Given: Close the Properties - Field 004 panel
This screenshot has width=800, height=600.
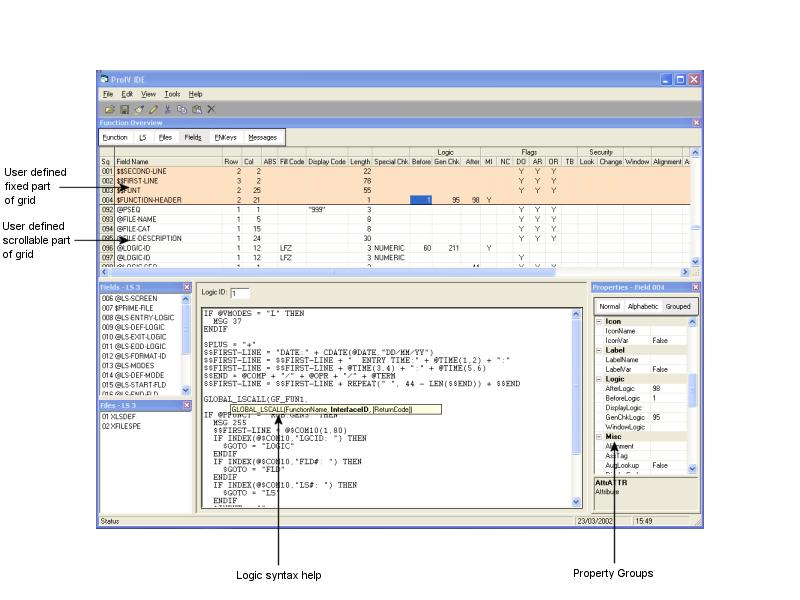Looking at the screenshot, I should point(695,287).
